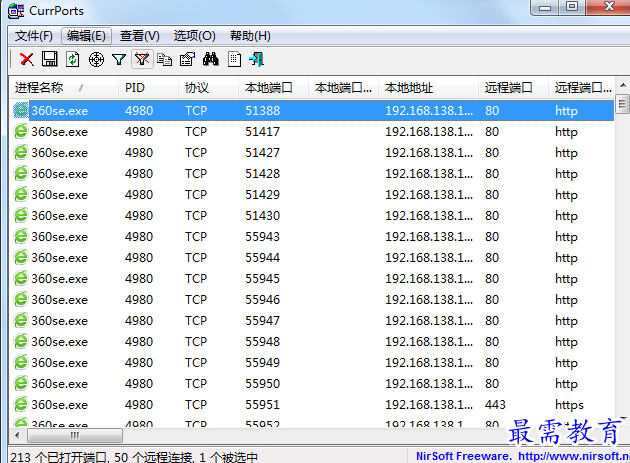Select the row with local port 51428
Screen dimensions: 630x463
pyautogui.click(x=312, y=173)
